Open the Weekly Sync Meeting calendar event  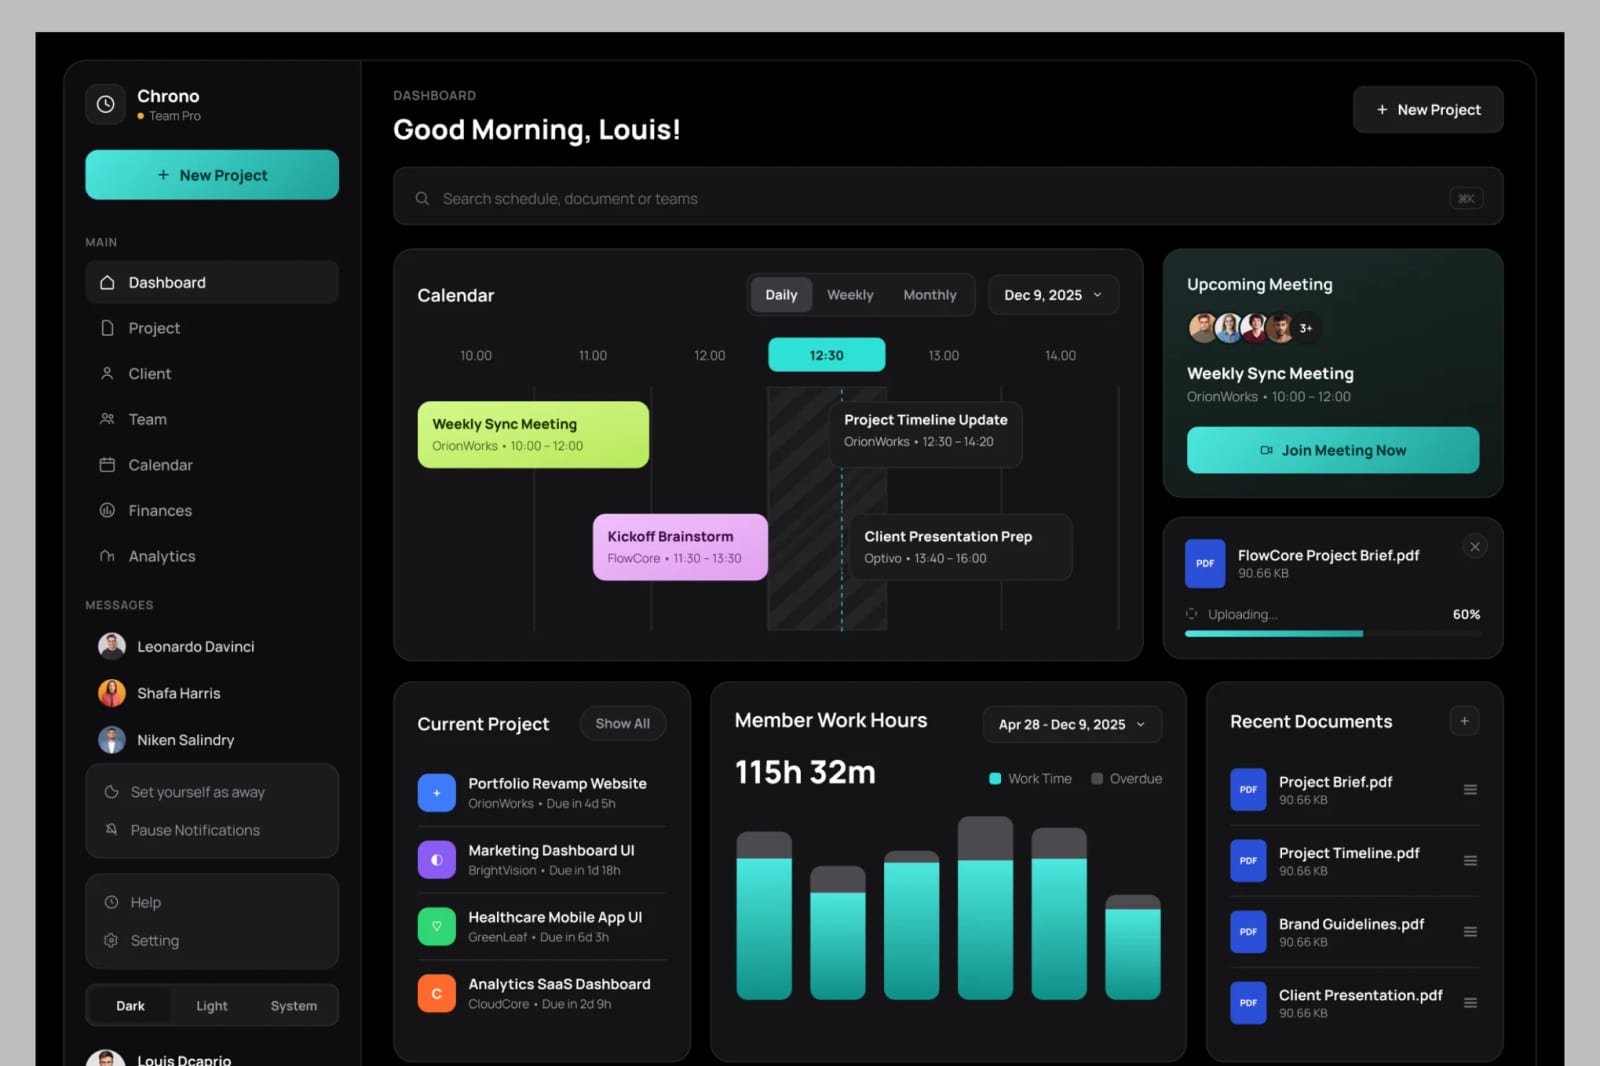coord(533,435)
